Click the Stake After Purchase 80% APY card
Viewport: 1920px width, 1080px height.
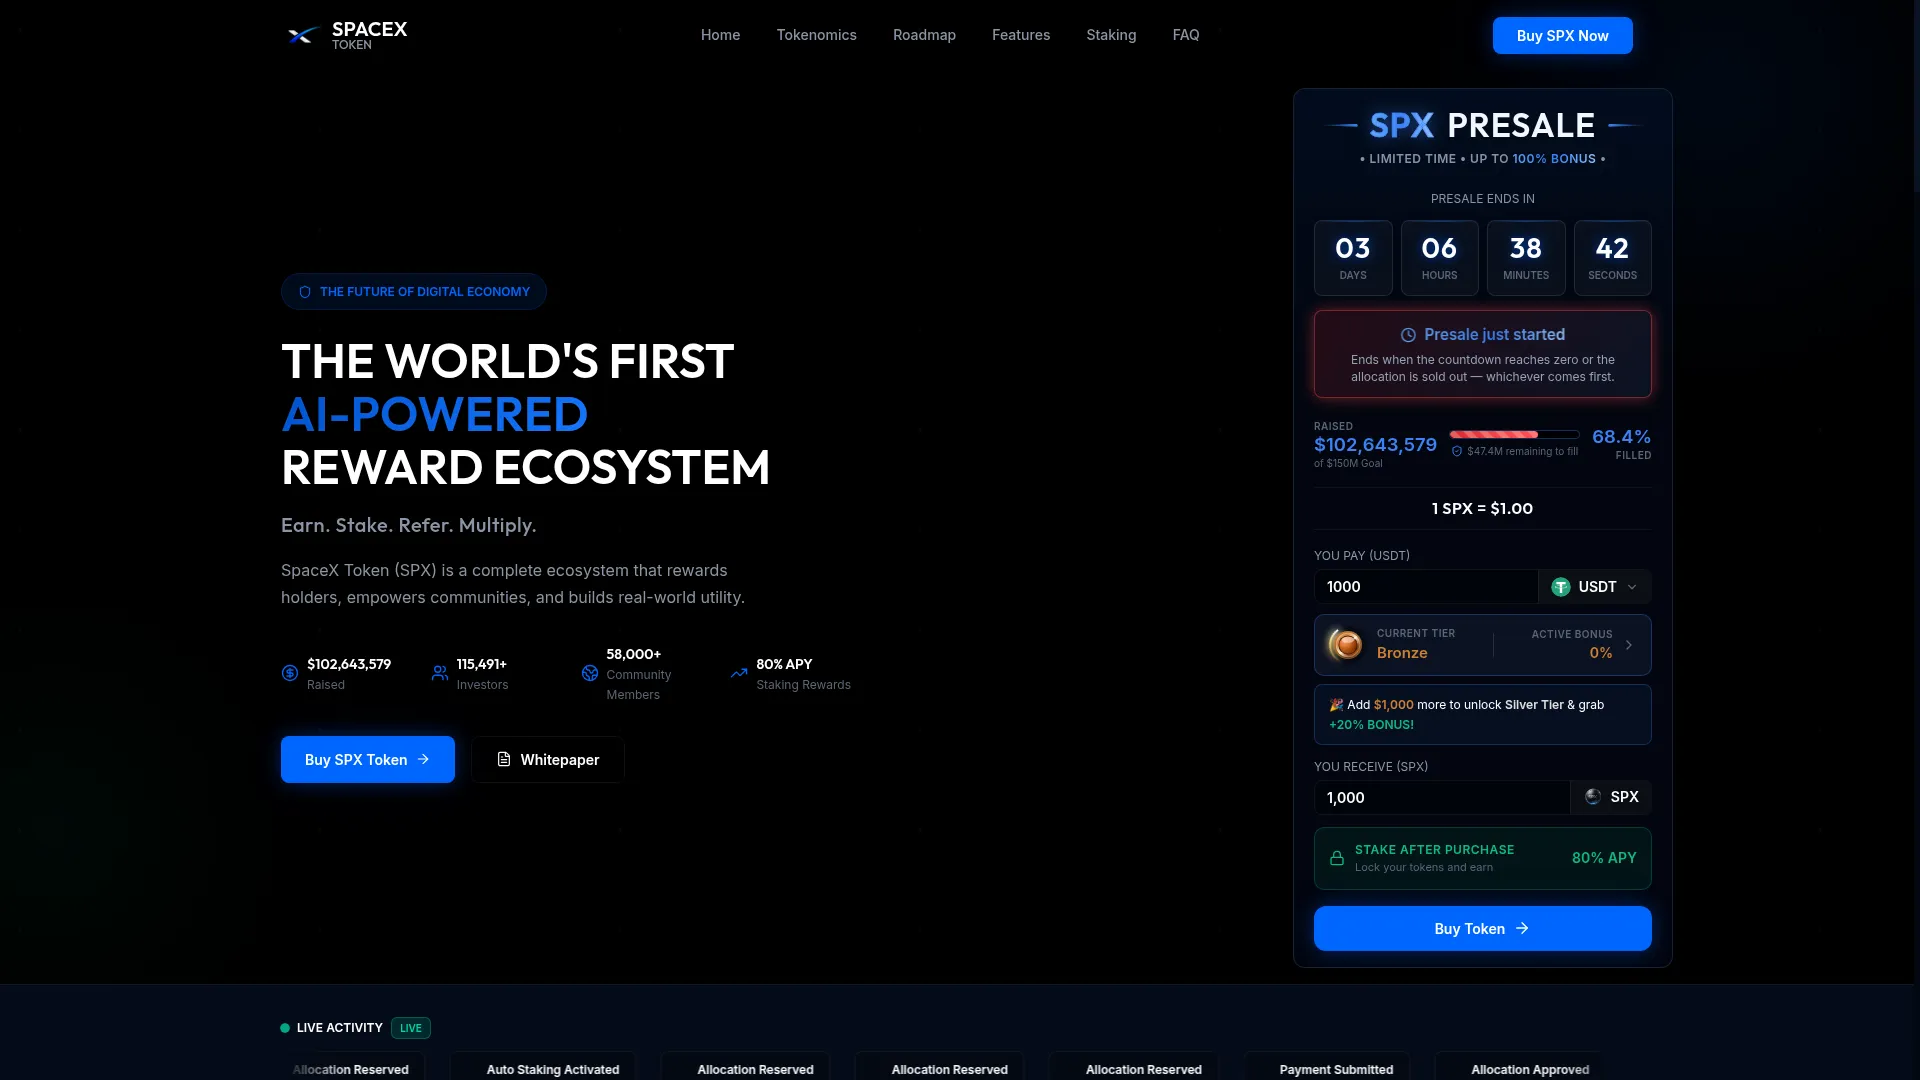[1482, 858]
